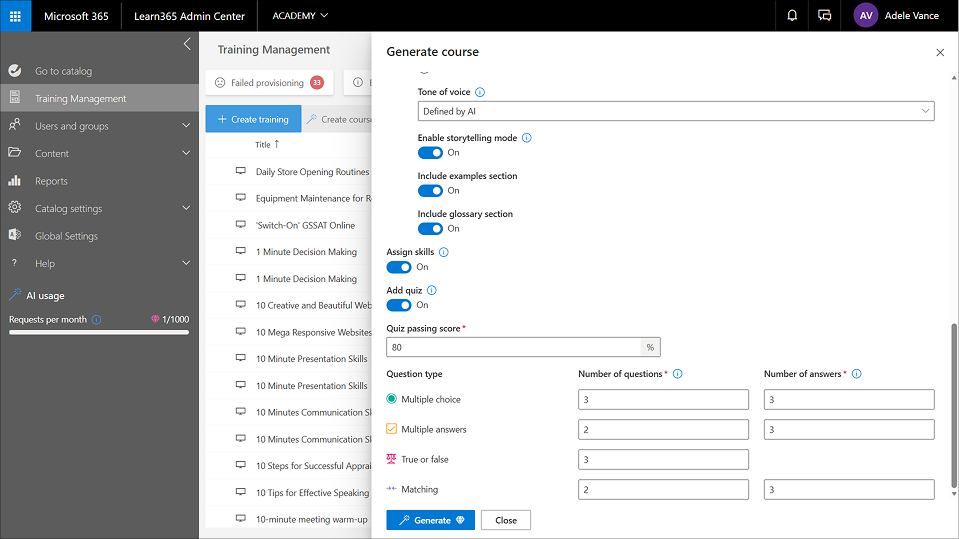The image size is (959, 539).
Task: Close the Generate course panel
Action: [940, 53]
